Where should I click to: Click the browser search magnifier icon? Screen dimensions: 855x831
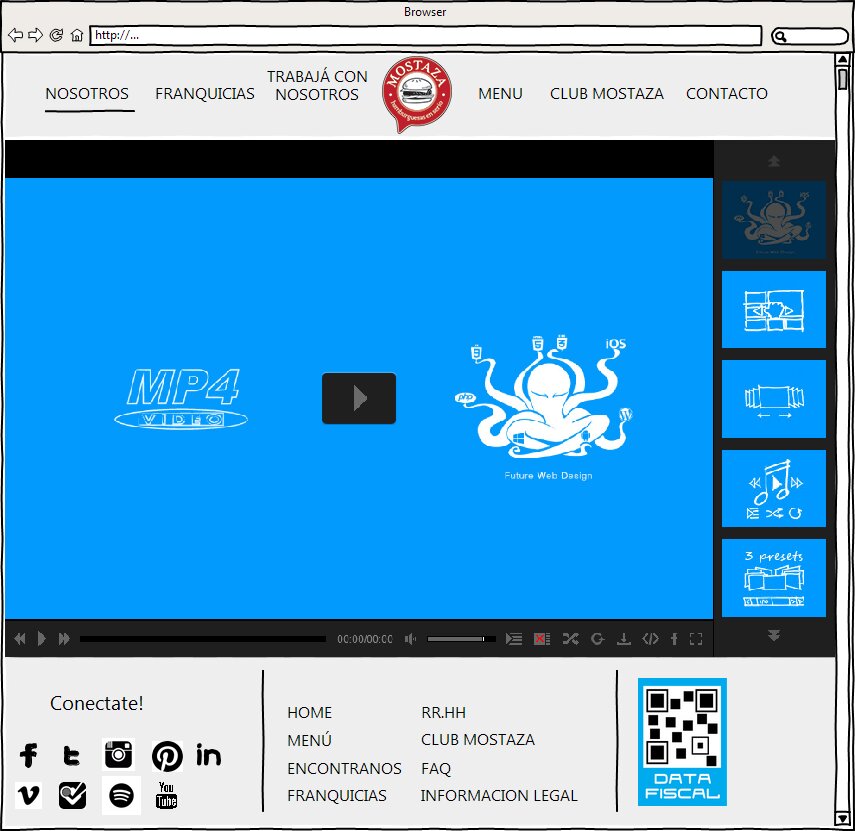click(x=780, y=37)
